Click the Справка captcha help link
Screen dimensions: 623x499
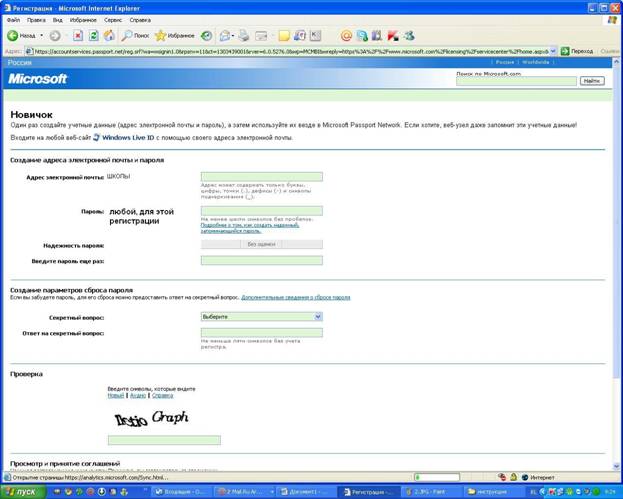click(163, 395)
